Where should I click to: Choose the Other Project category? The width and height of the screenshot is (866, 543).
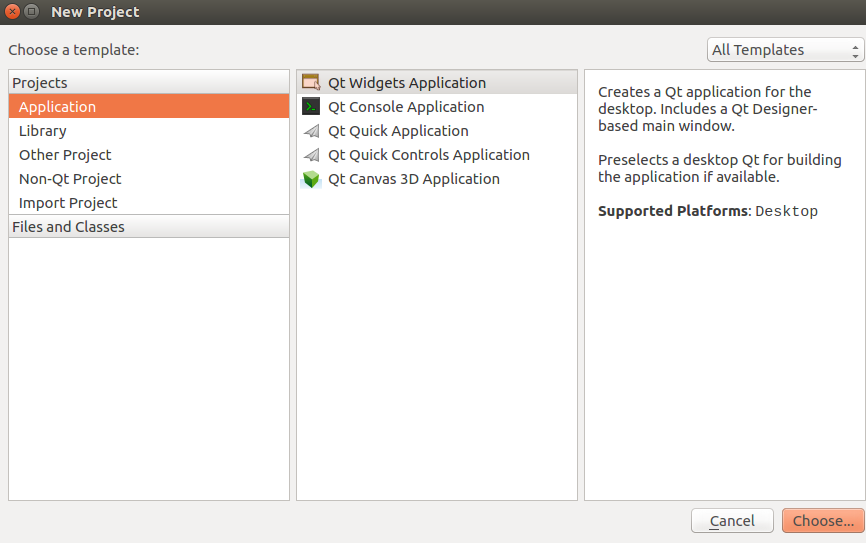(65, 155)
